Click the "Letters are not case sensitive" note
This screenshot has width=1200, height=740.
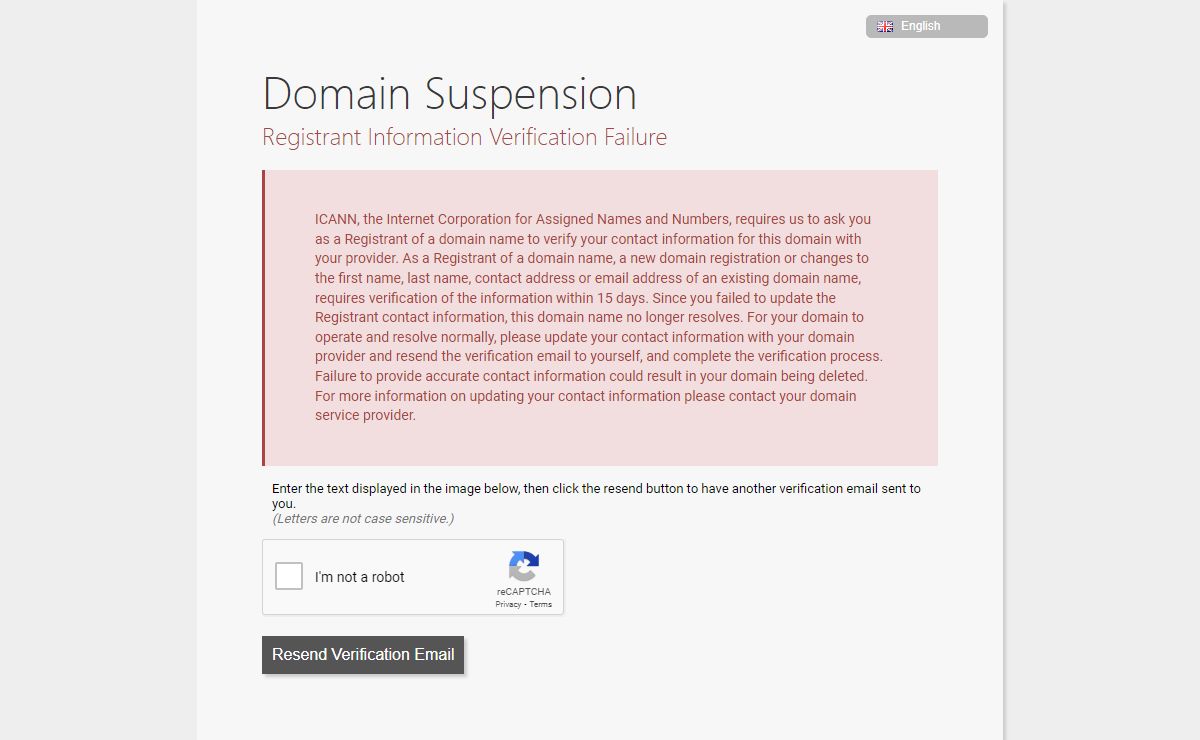pyautogui.click(x=363, y=518)
